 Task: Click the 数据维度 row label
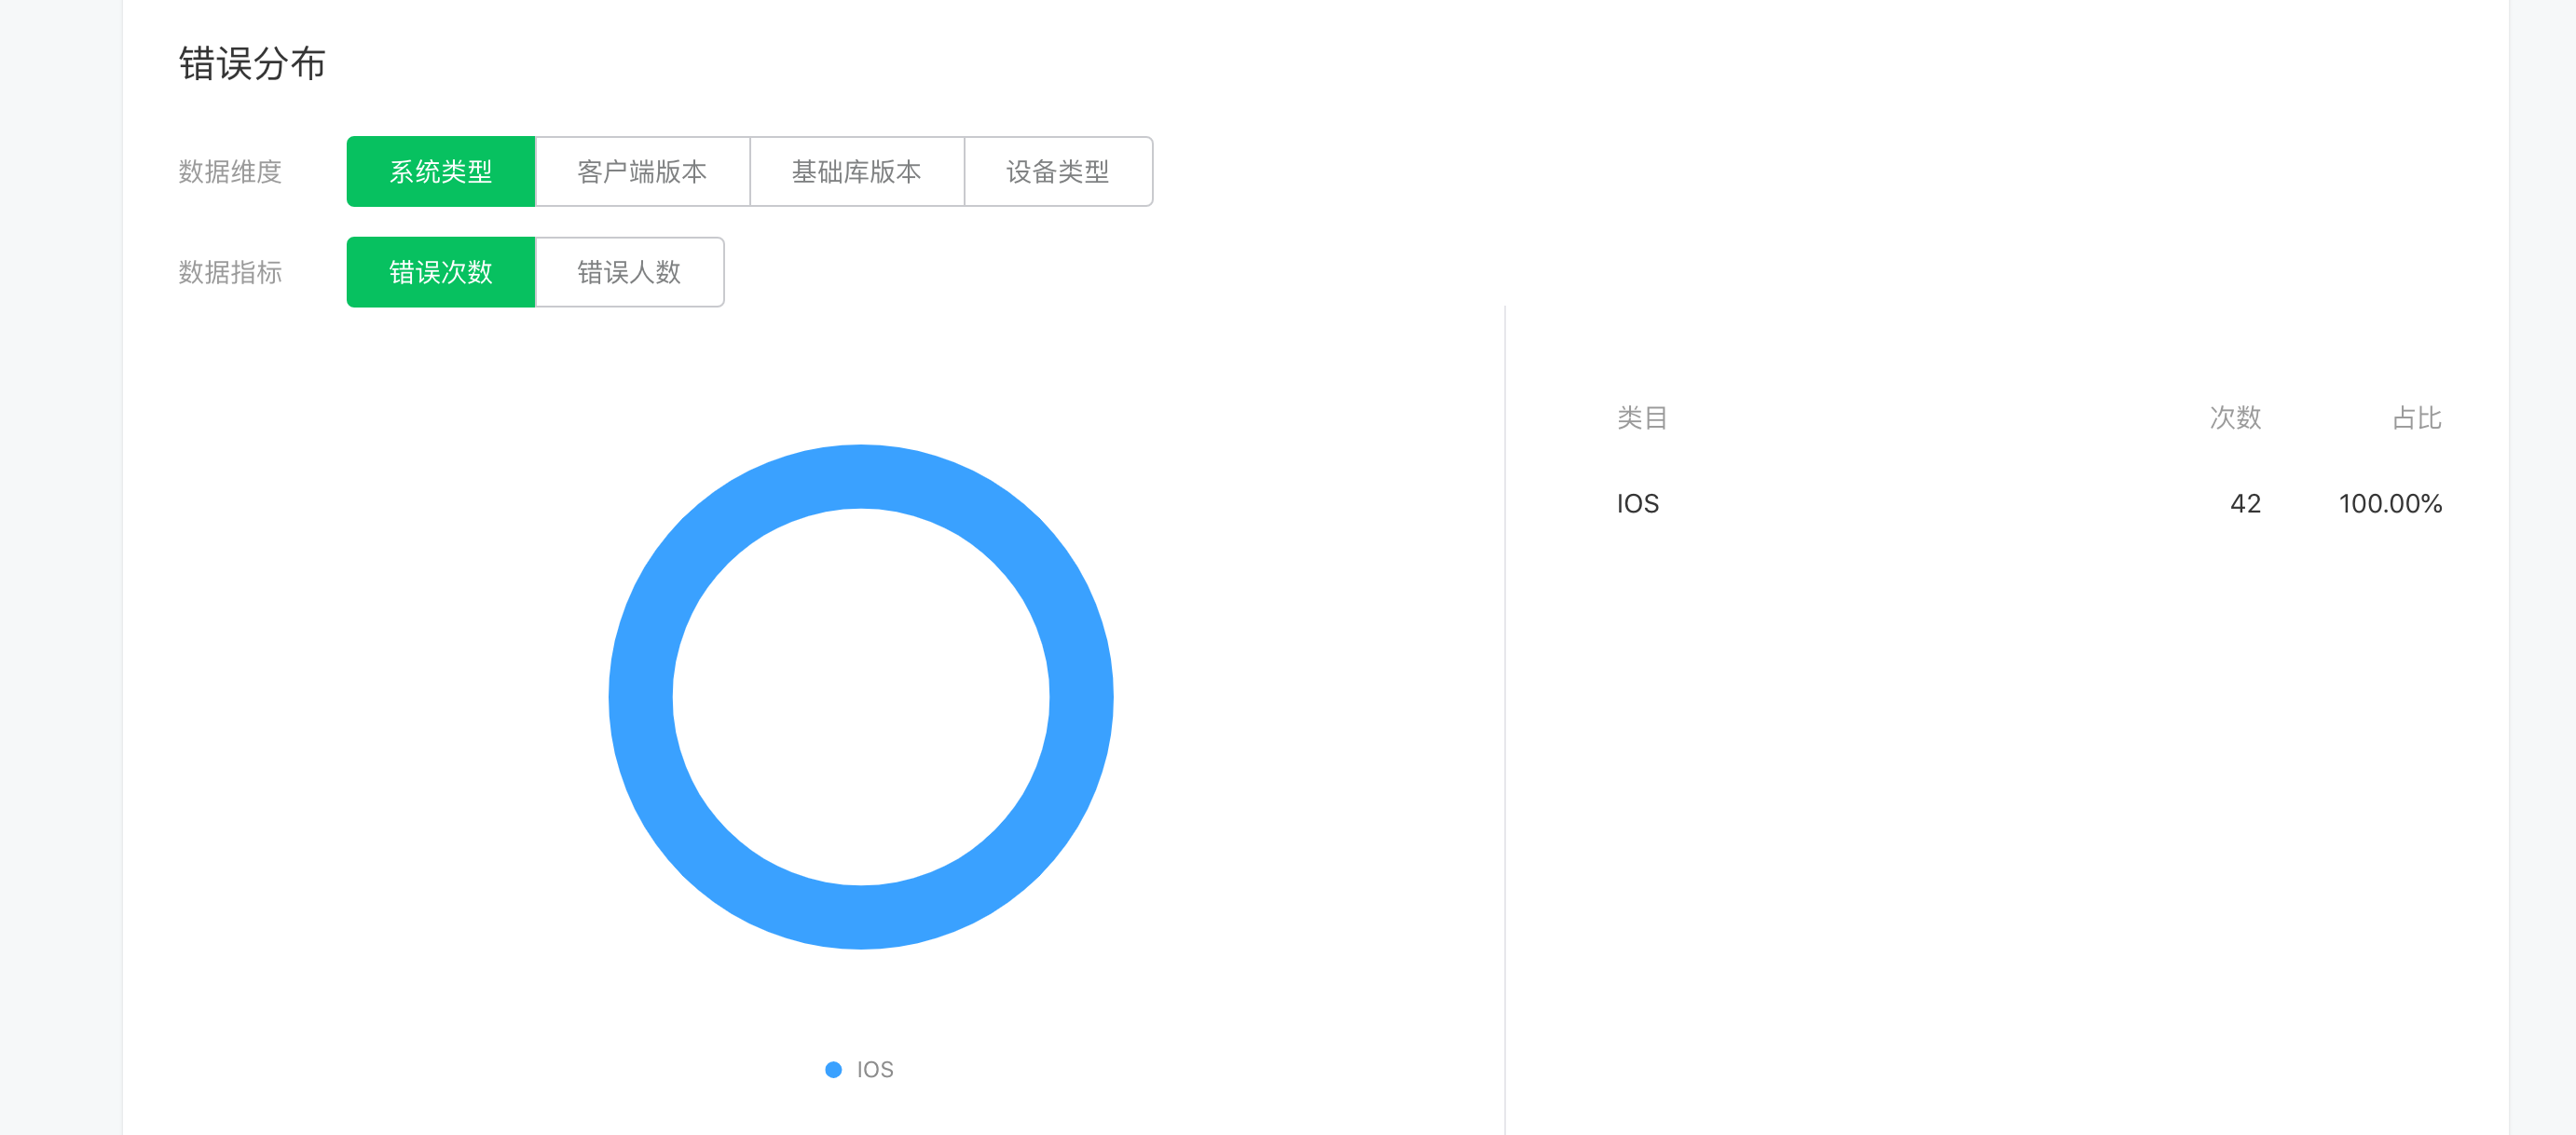coord(230,172)
